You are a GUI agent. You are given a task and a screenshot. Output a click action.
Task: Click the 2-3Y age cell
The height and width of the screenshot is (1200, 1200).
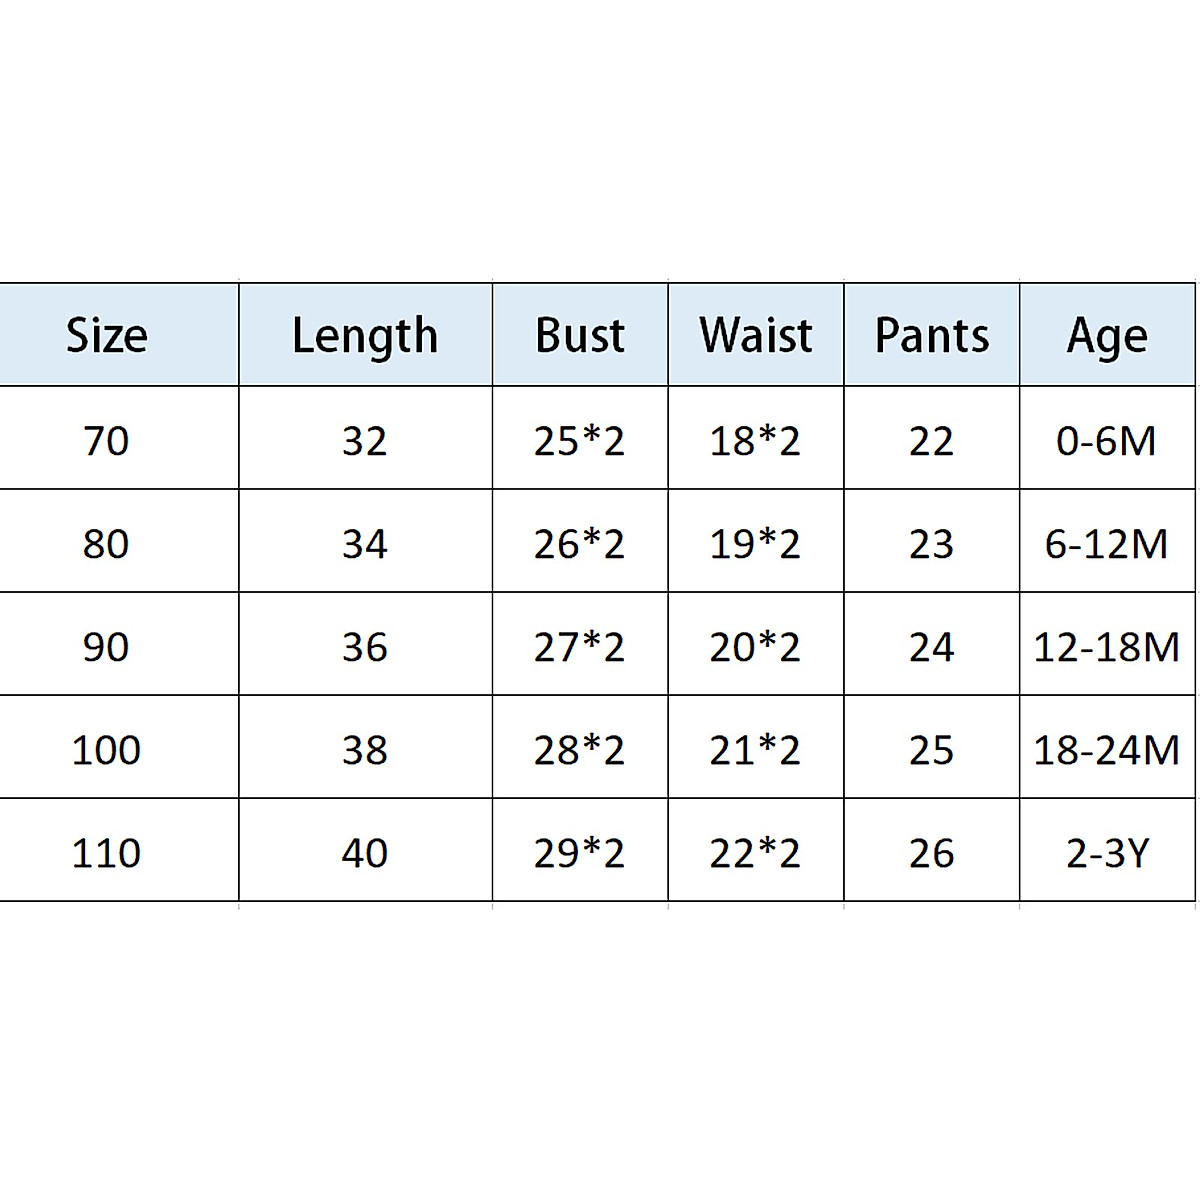click(1107, 852)
